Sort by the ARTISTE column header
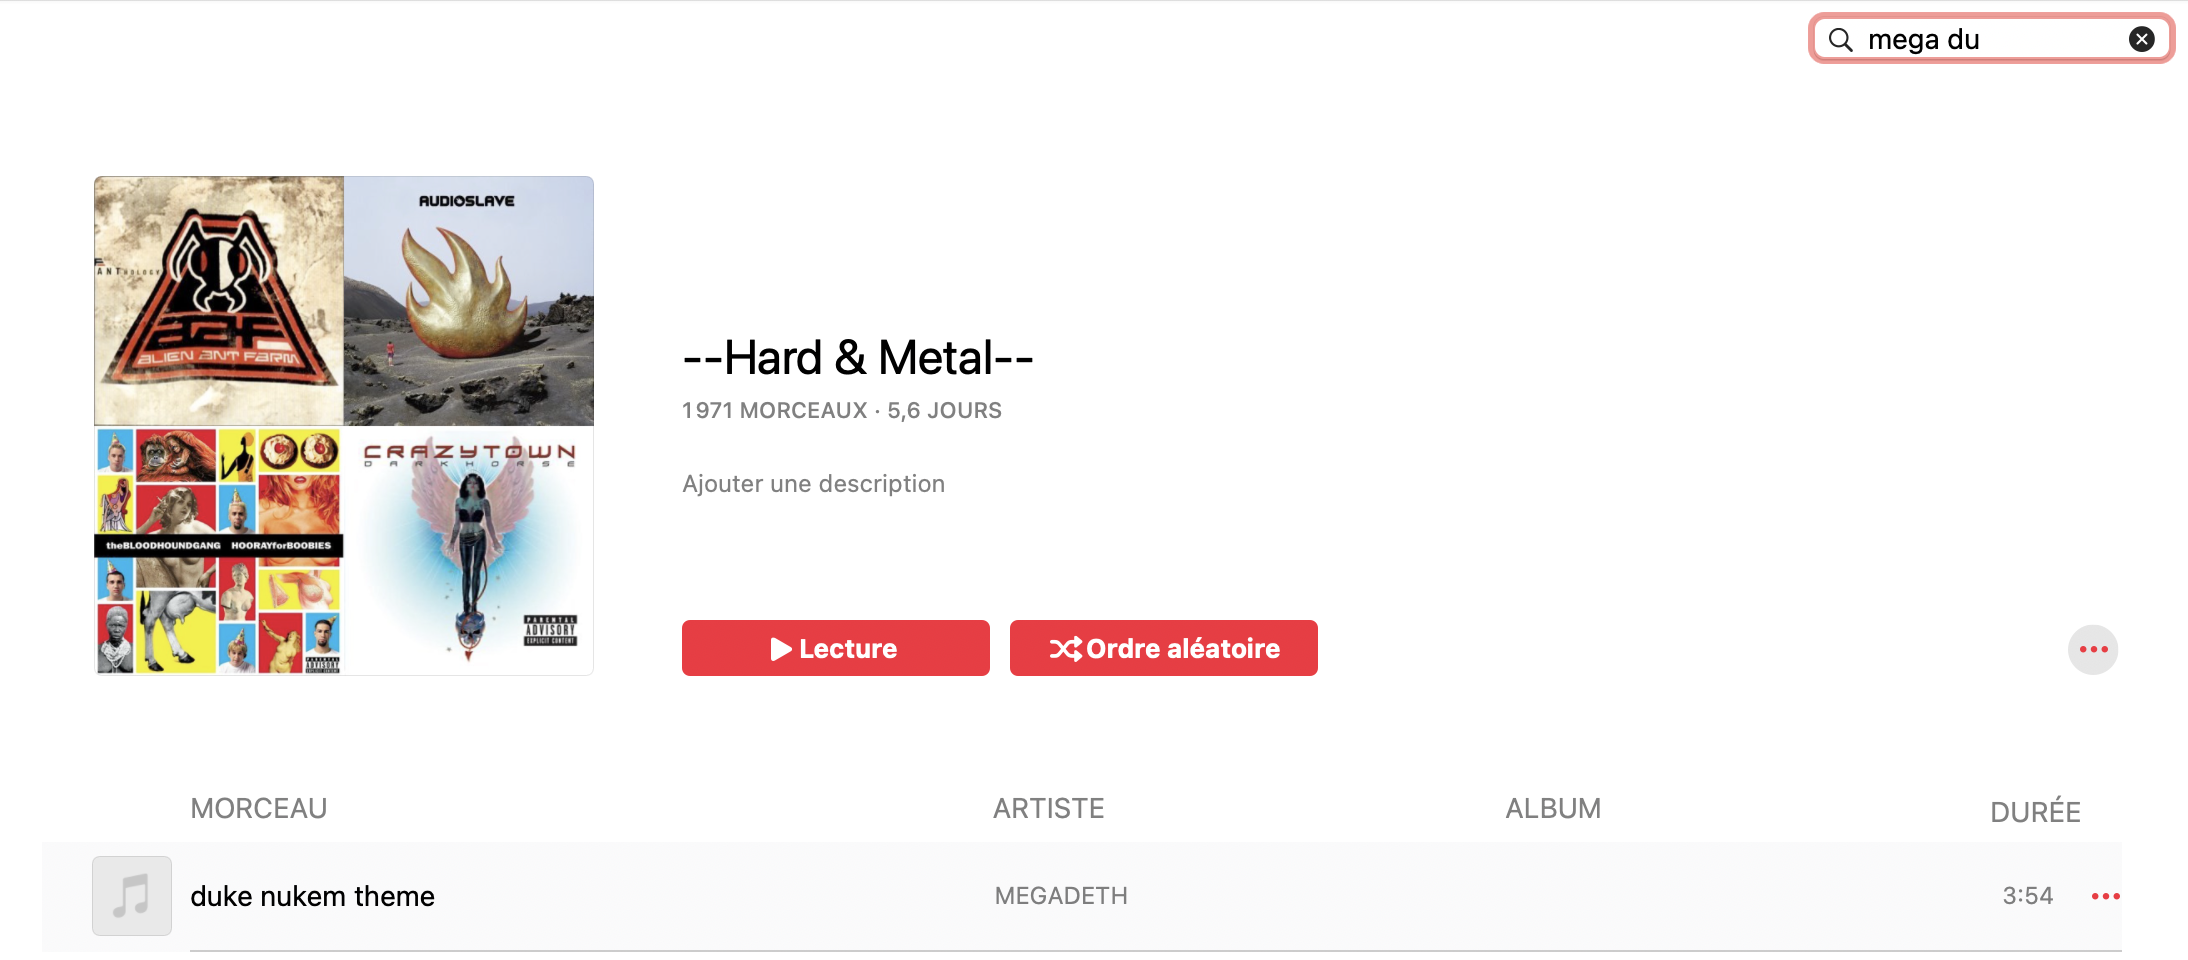This screenshot has width=2188, height=960. 1048,808
